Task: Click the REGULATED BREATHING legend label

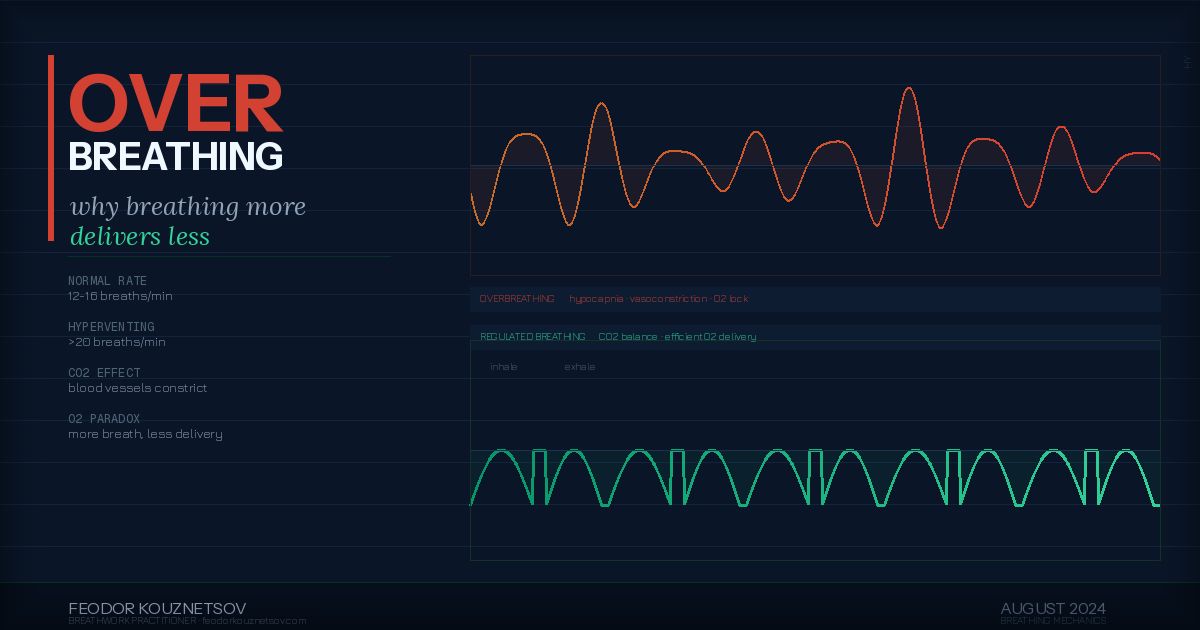Action: (533, 337)
